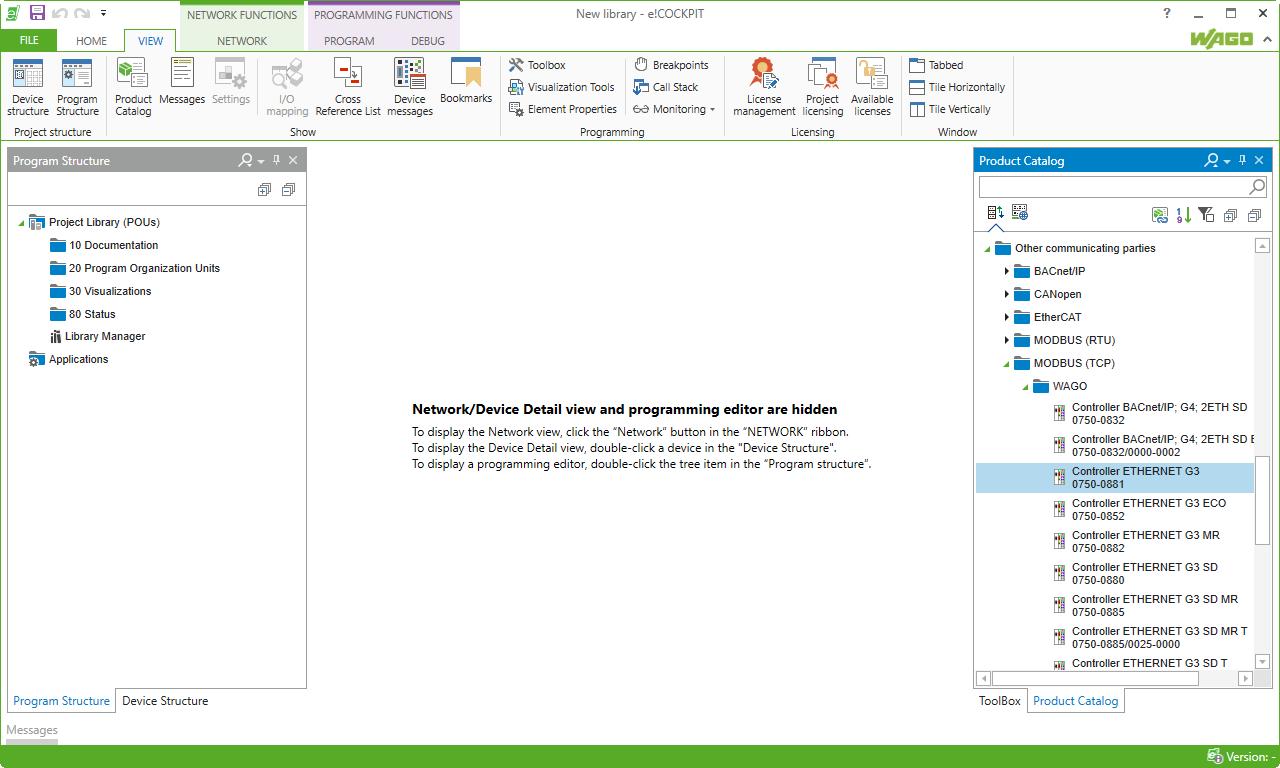This screenshot has height=768, width=1280.
Task: Open the Cross Reference List
Action: [x=348, y=87]
